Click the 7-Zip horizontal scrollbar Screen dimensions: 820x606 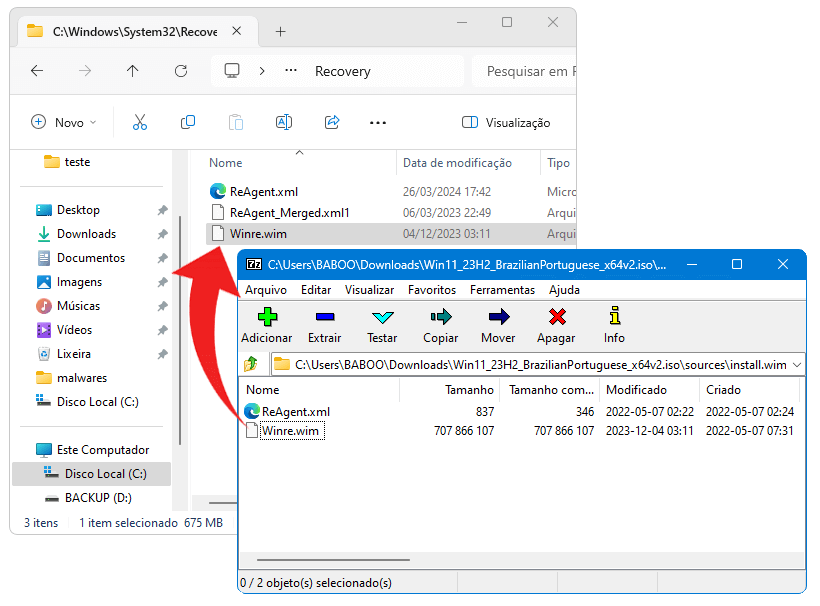pos(333,559)
